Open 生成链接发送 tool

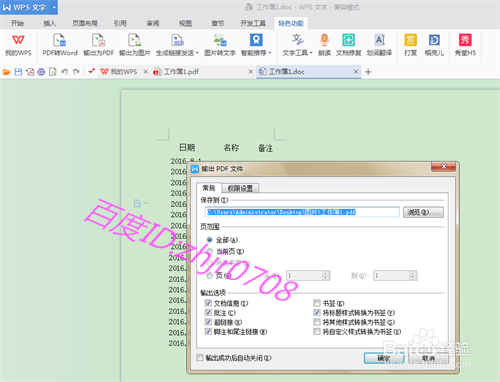177,45
